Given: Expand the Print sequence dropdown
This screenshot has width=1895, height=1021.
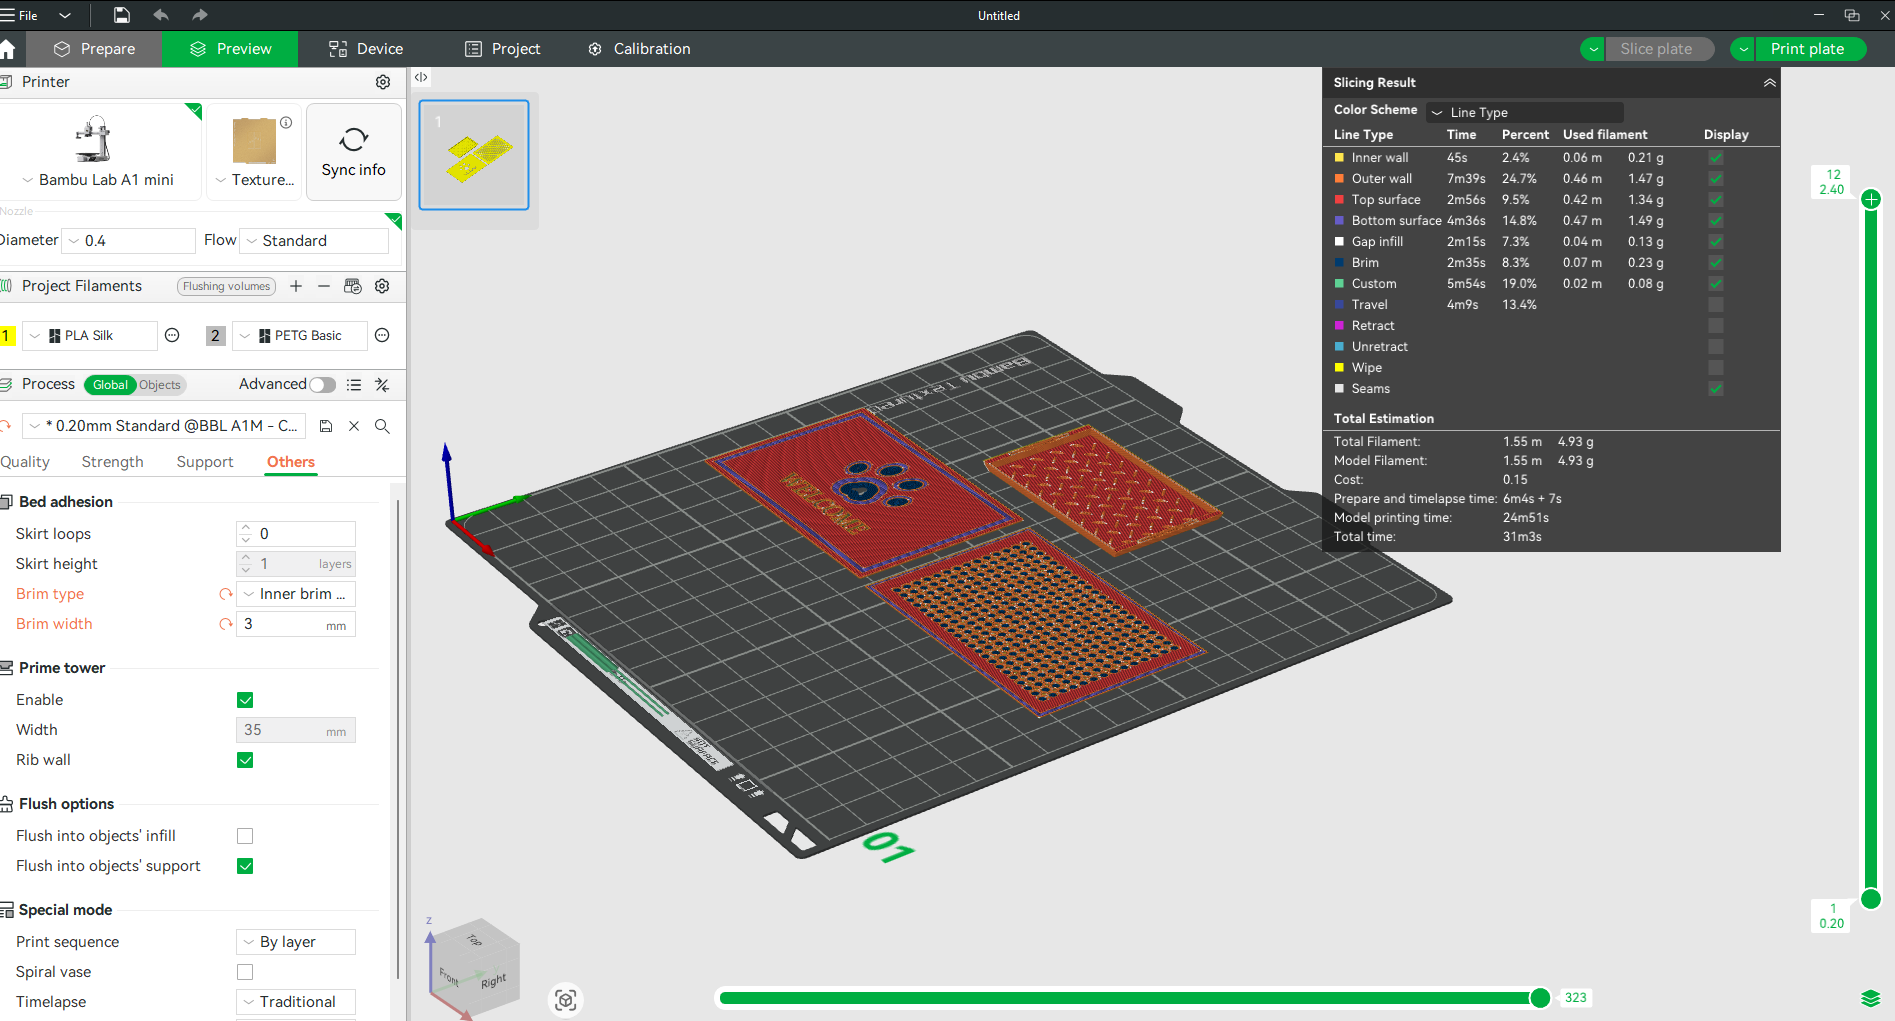Looking at the screenshot, I should pos(296,942).
